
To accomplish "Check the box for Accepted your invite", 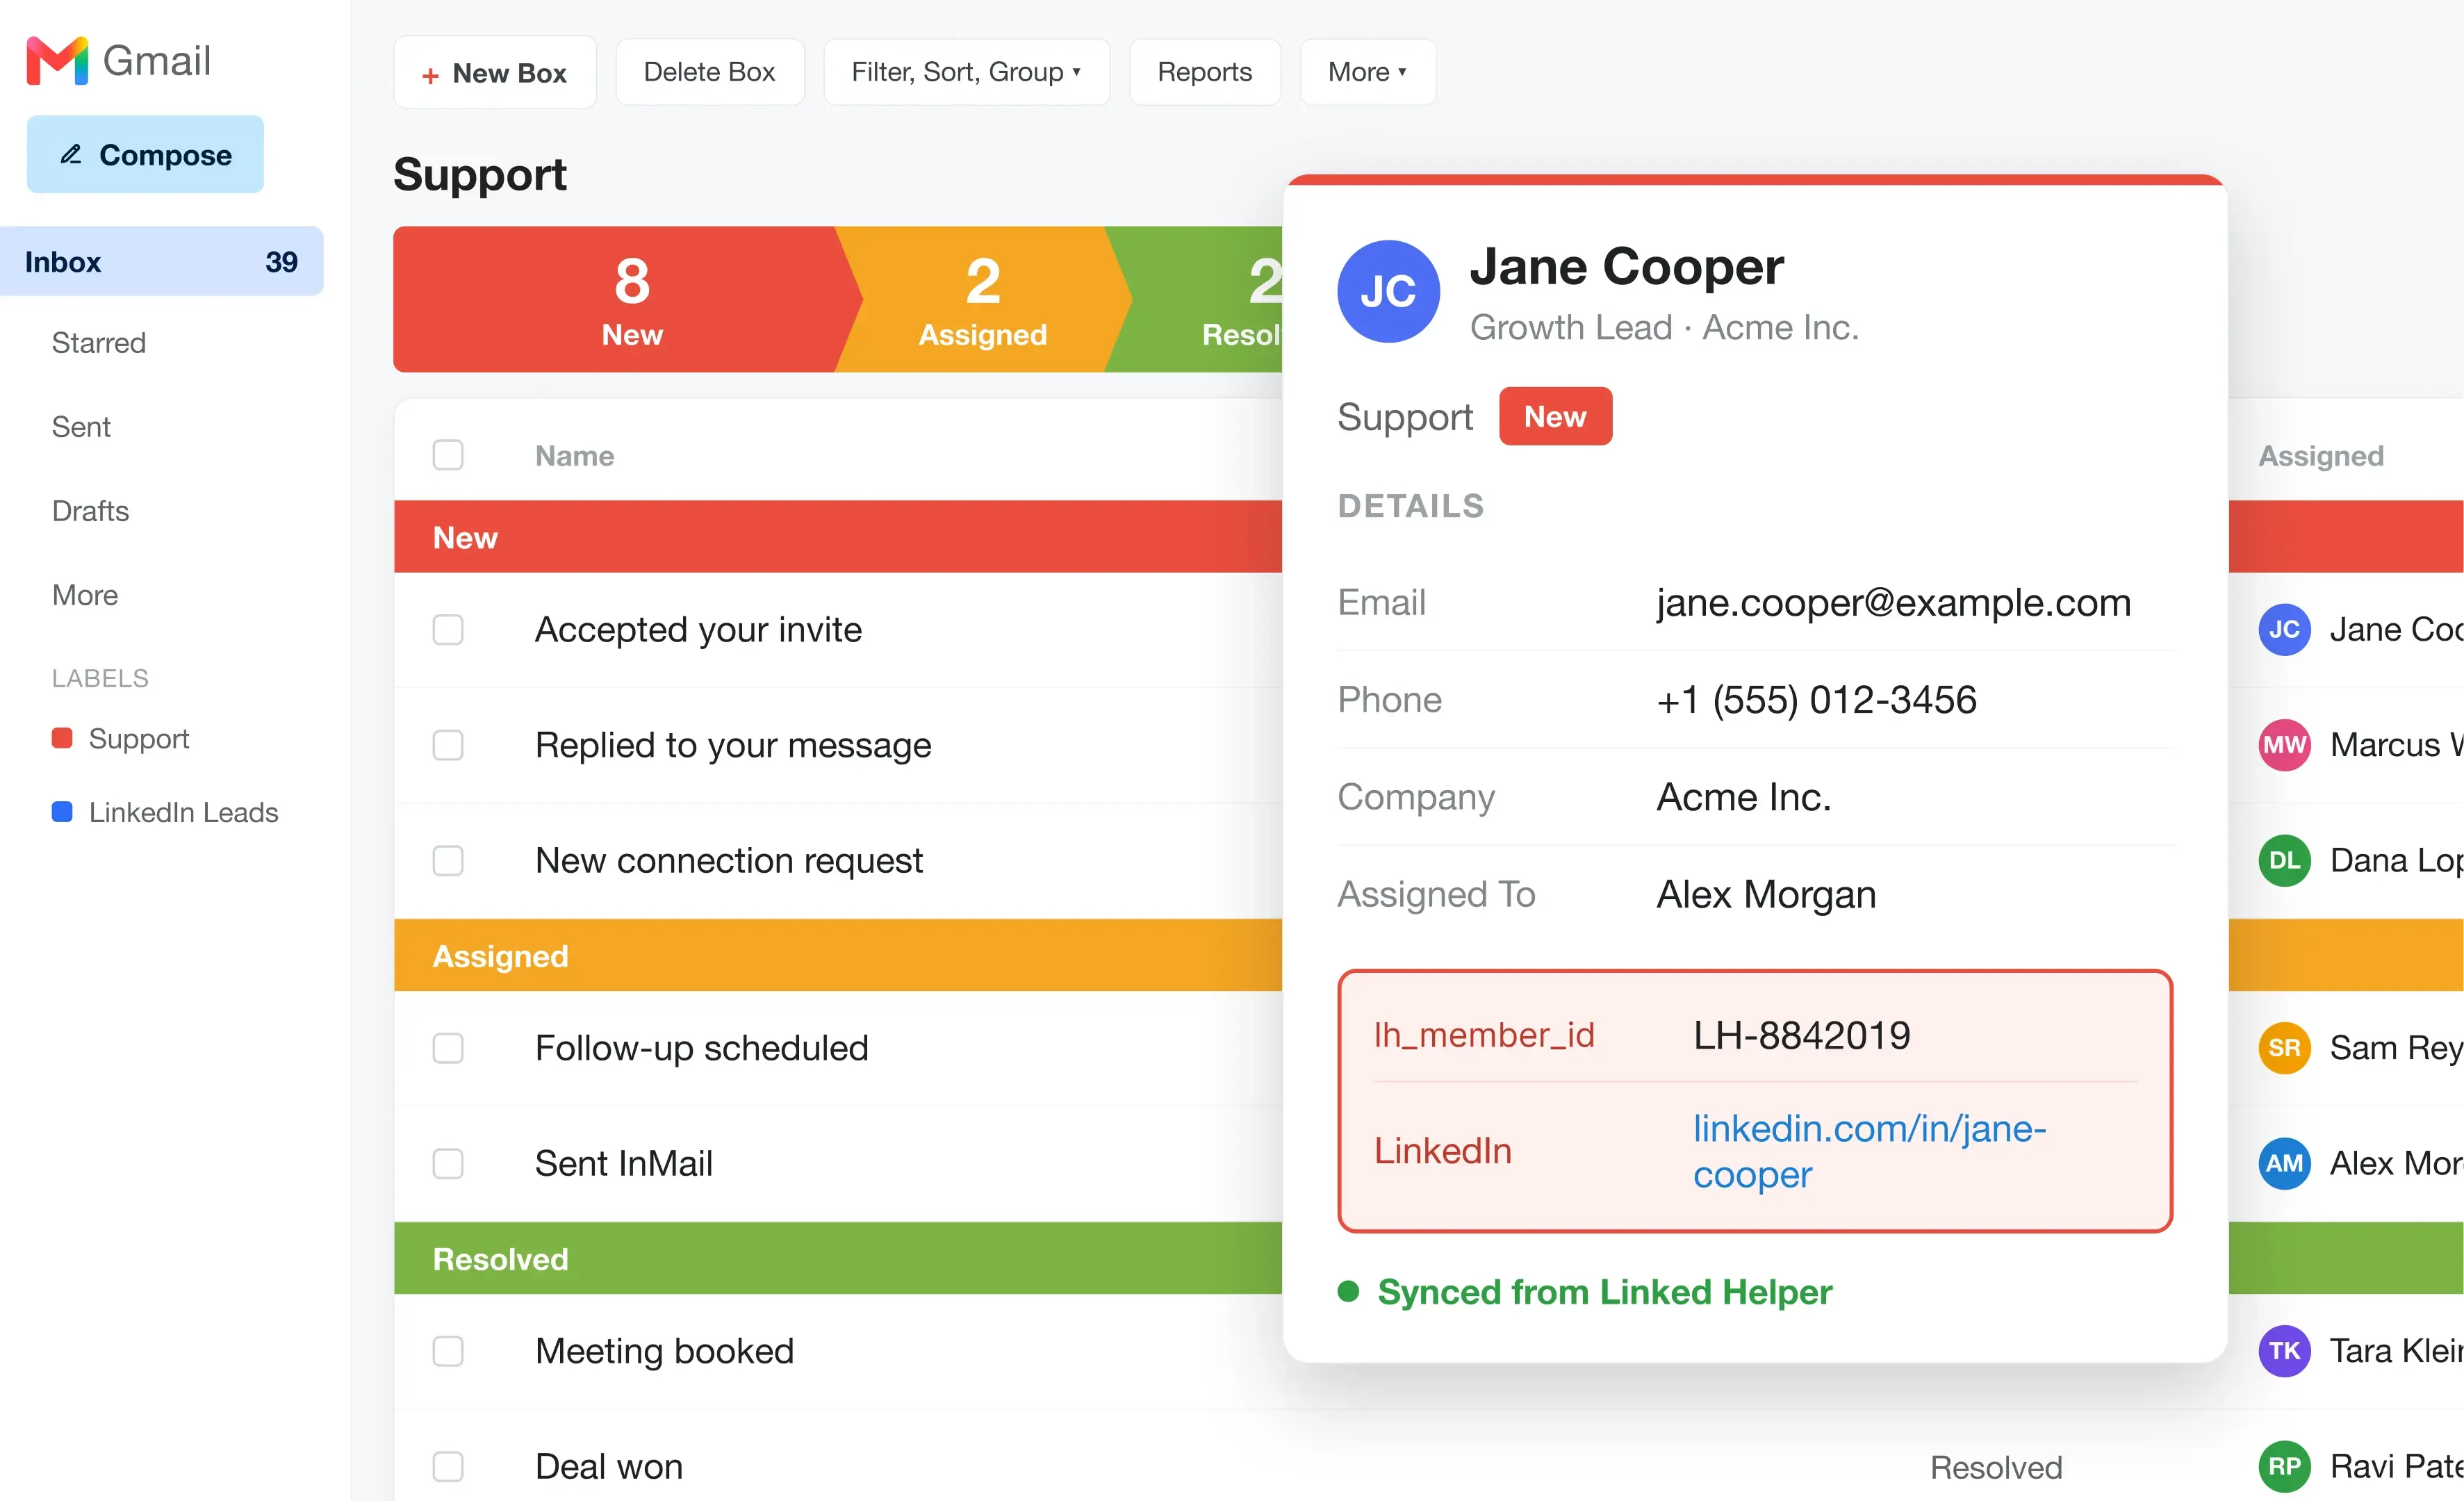I will click(x=448, y=630).
